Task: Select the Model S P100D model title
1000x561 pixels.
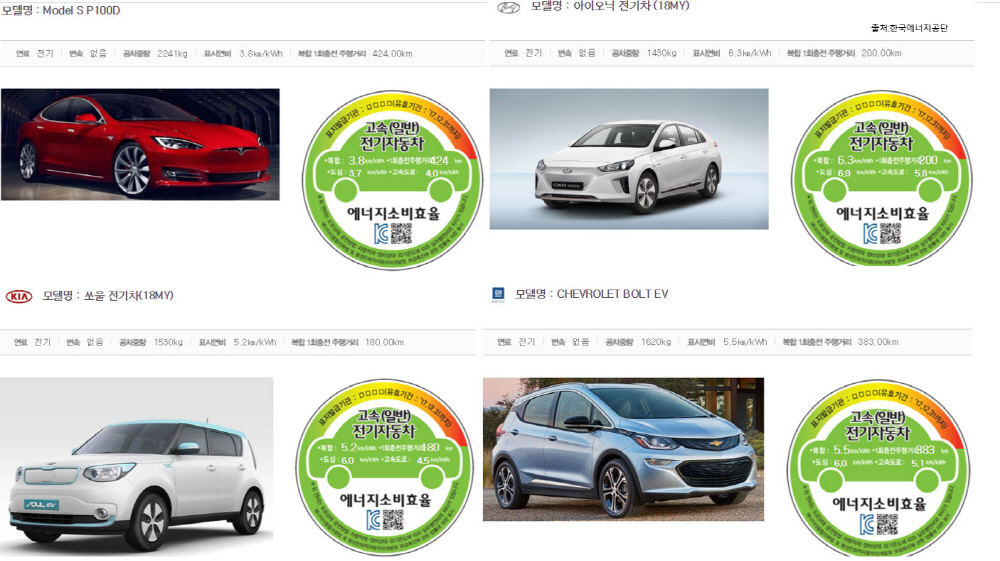Action: tap(61, 10)
